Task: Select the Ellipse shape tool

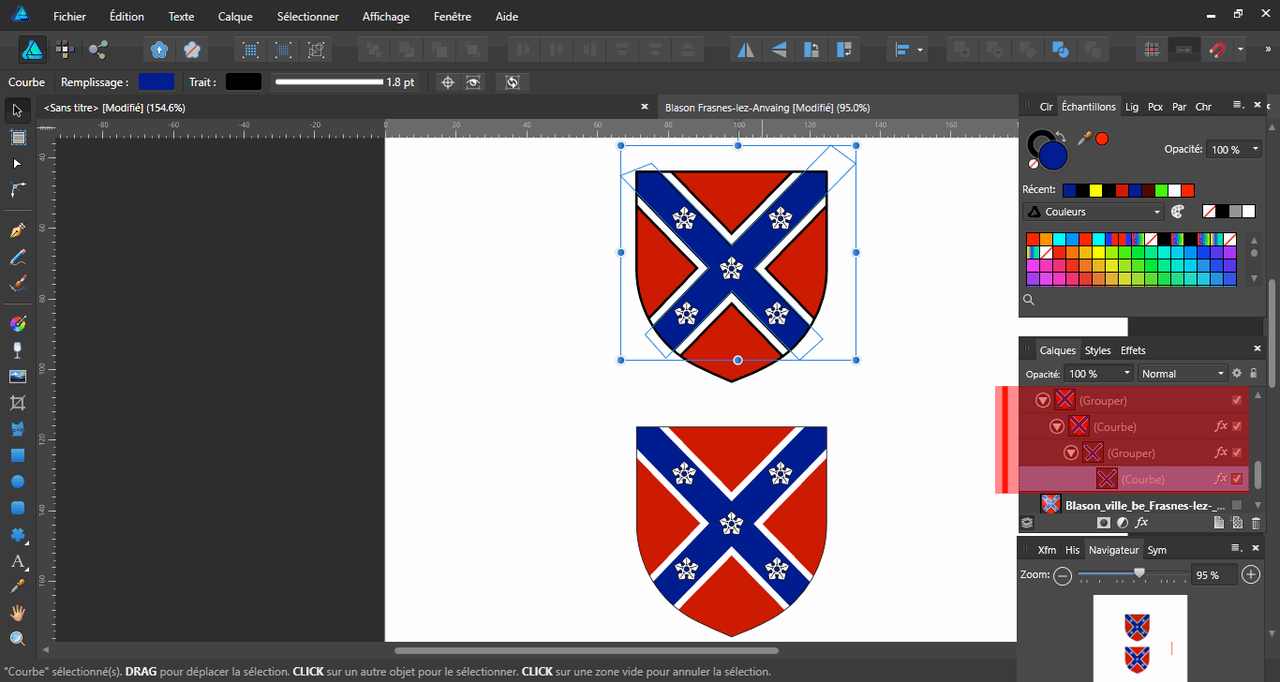Action: [x=17, y=481]
